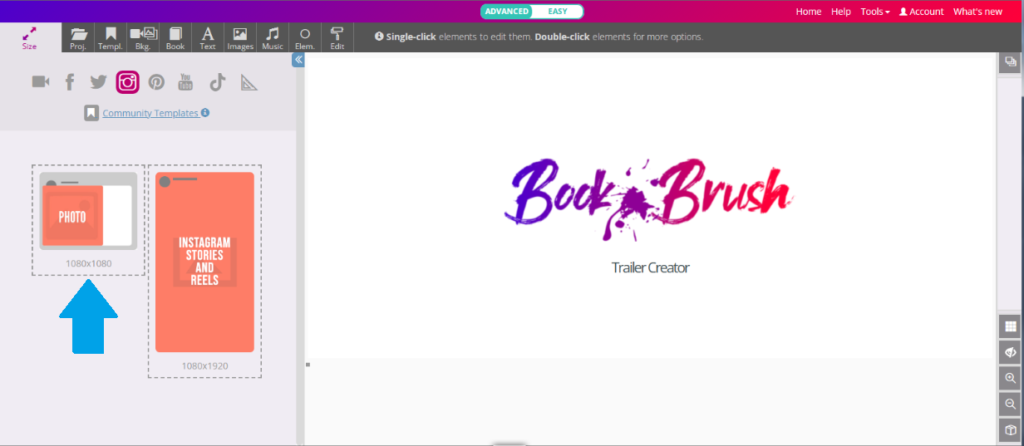Select the video camera size category

tap(40, 82)
